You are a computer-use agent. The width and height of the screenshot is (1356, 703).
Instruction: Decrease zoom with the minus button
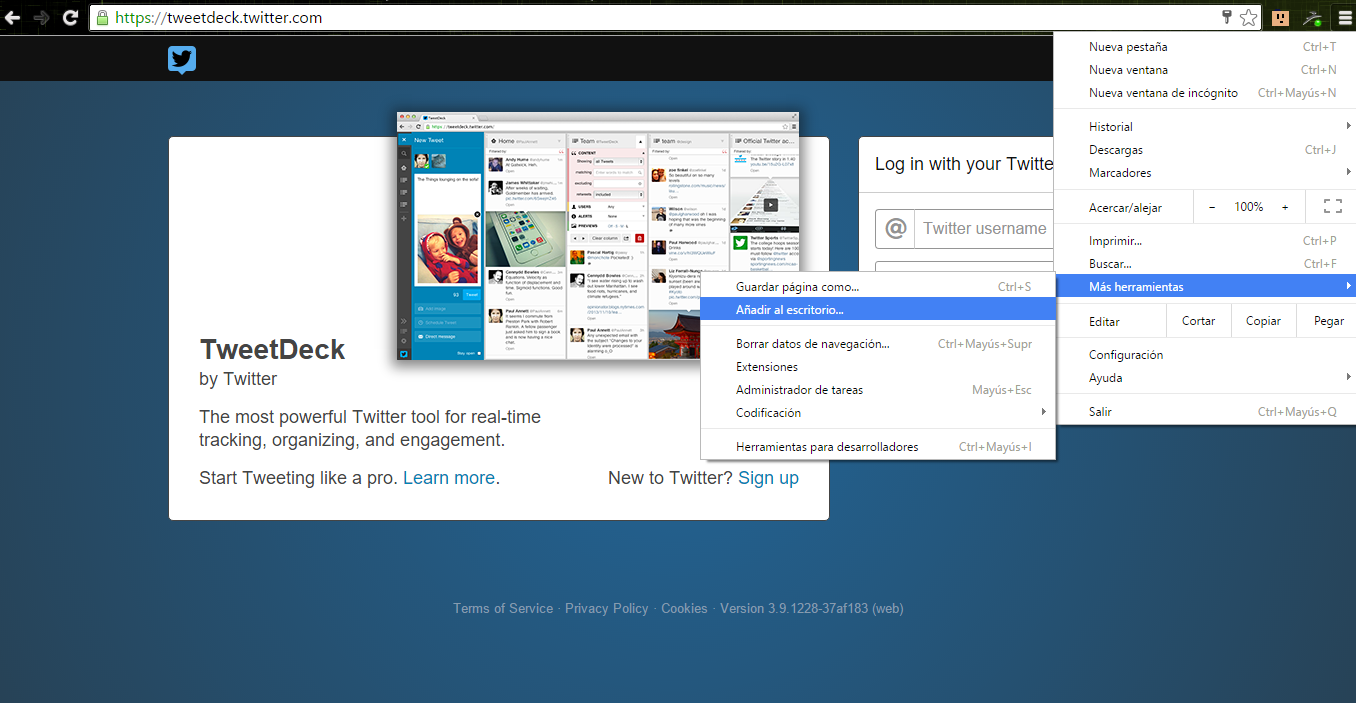point(1212,207)
